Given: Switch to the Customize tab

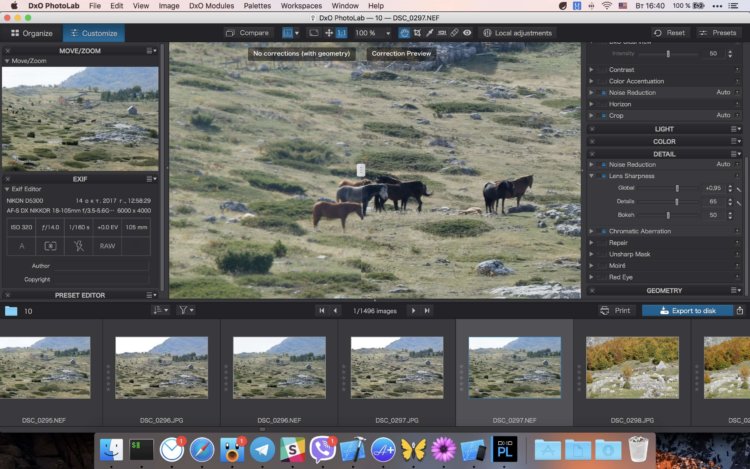Looking at the screenshot, I should pos(94,33).
